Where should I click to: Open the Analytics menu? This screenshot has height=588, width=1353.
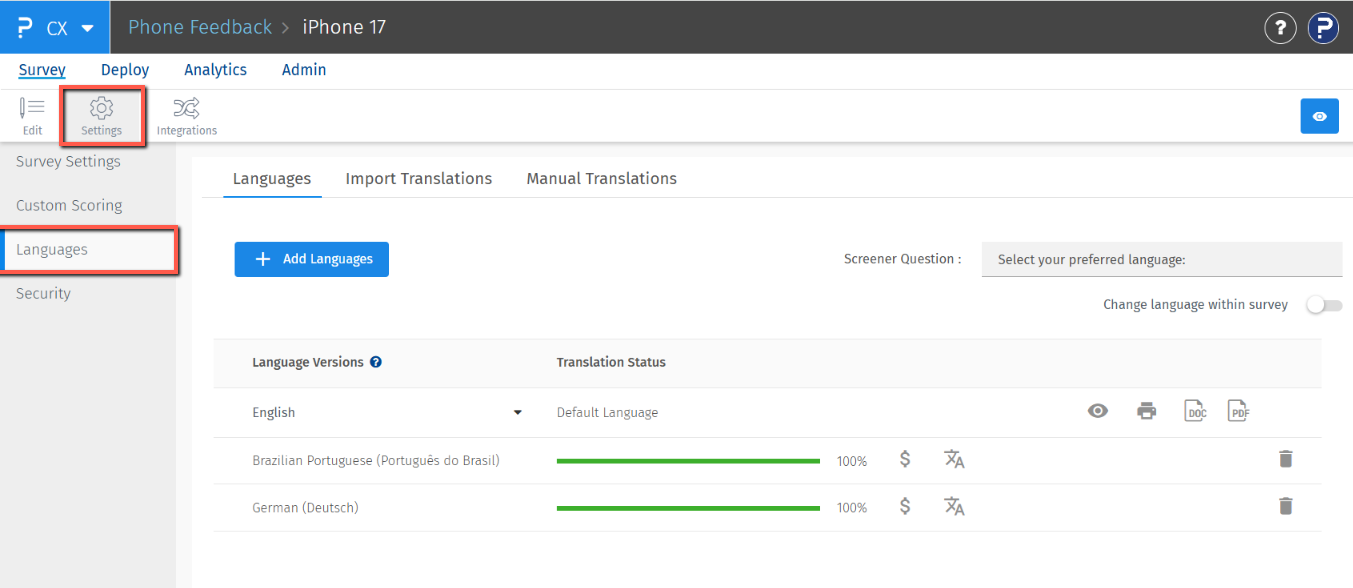(x=215, y=70)
